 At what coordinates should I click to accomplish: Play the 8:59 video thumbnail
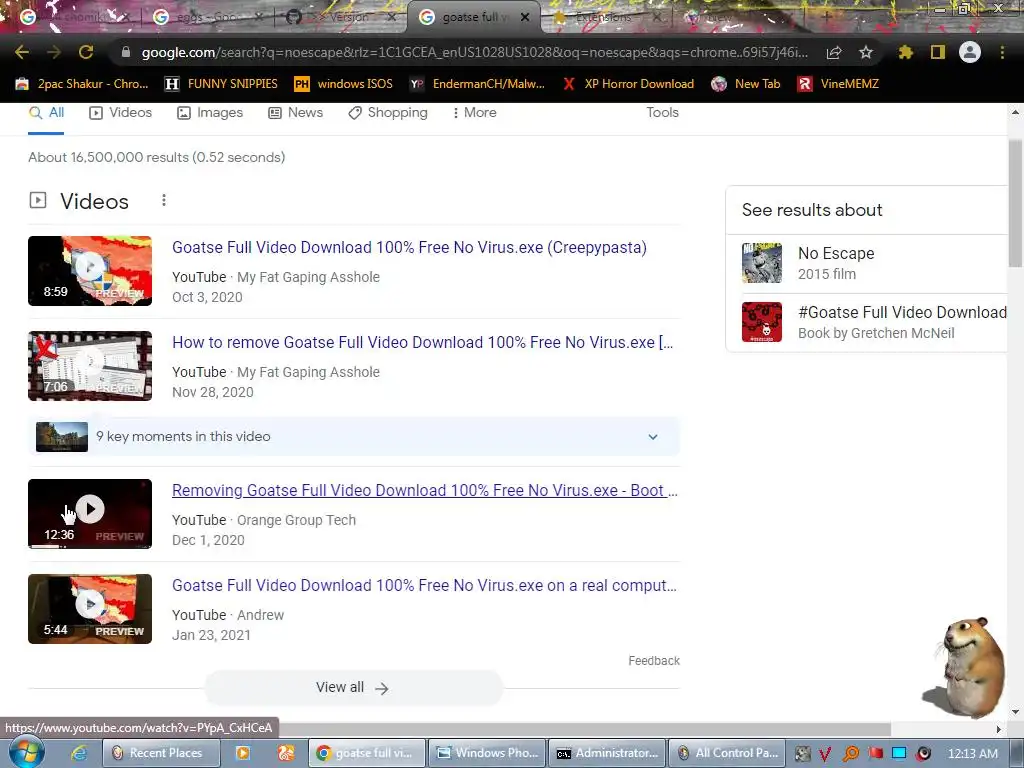point(90,271)
